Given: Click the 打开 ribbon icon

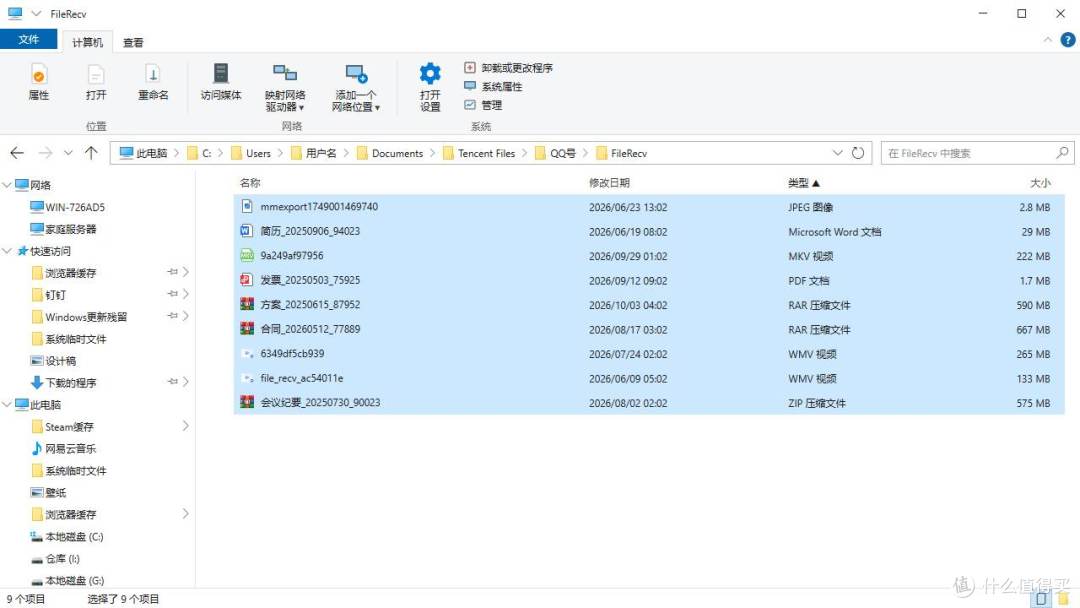Looking at the screenshot, I should tap(96, 82).
